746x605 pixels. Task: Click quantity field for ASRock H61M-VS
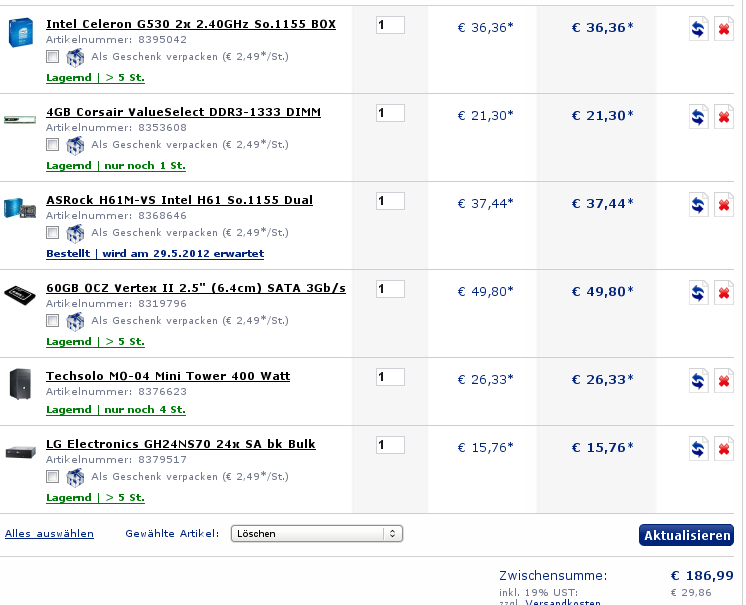[390, 201]
